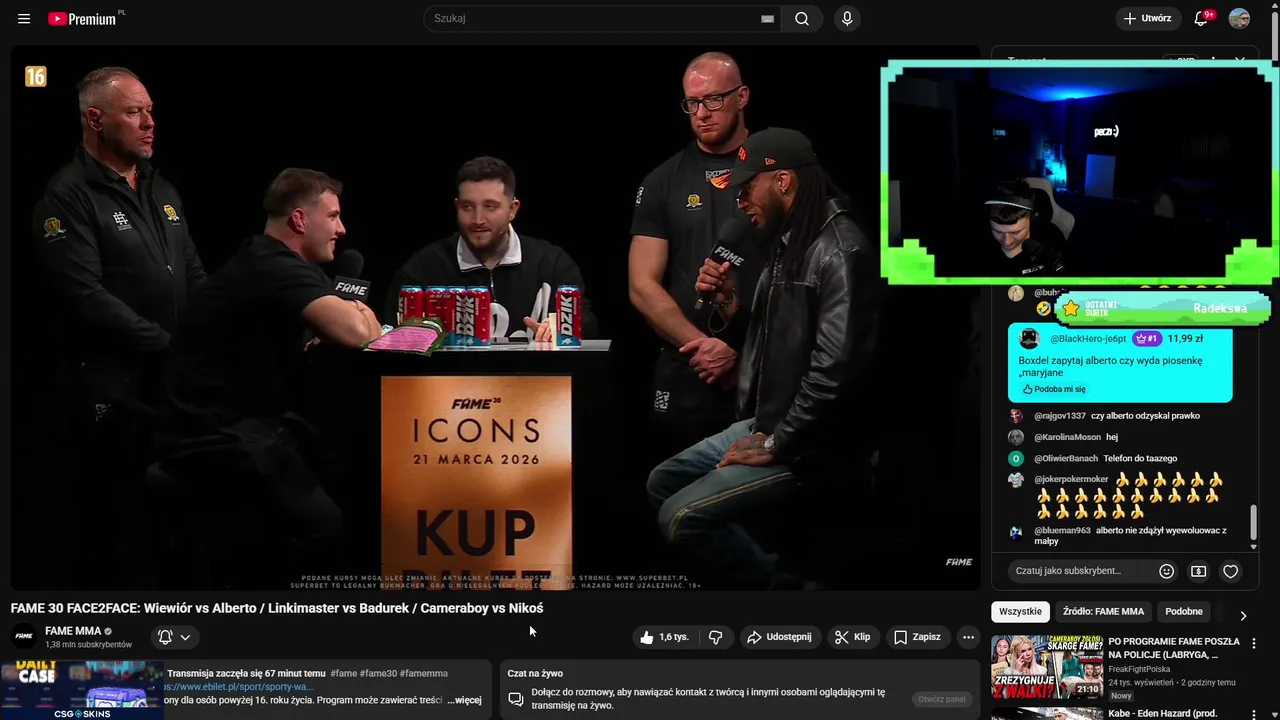Click the Czat na żywo heading
1280x720 pixels.
(x=535, y=673)
